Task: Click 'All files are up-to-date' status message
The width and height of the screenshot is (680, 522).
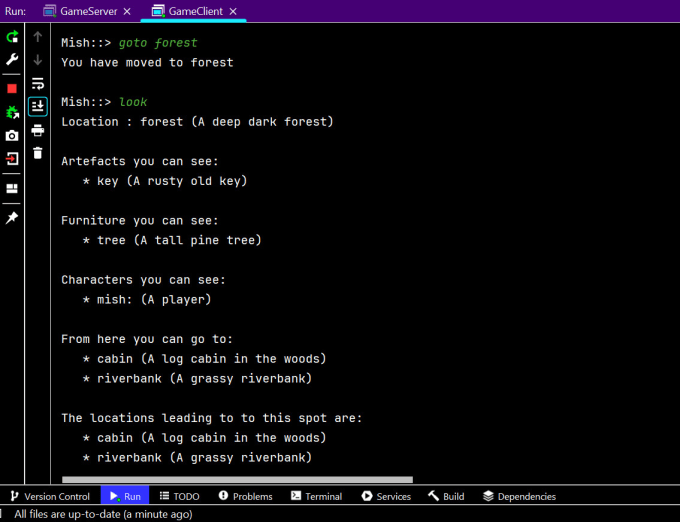Action: (x=103, y=515)
